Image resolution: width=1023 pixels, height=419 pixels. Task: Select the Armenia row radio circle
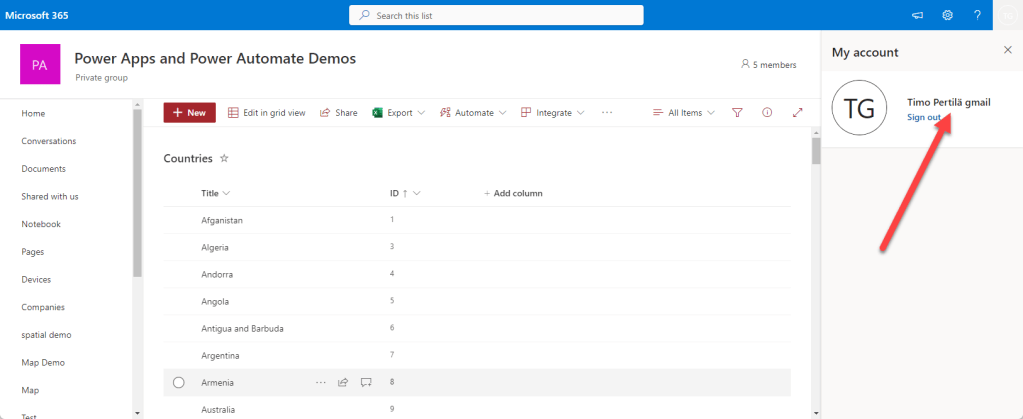(179, 382)
